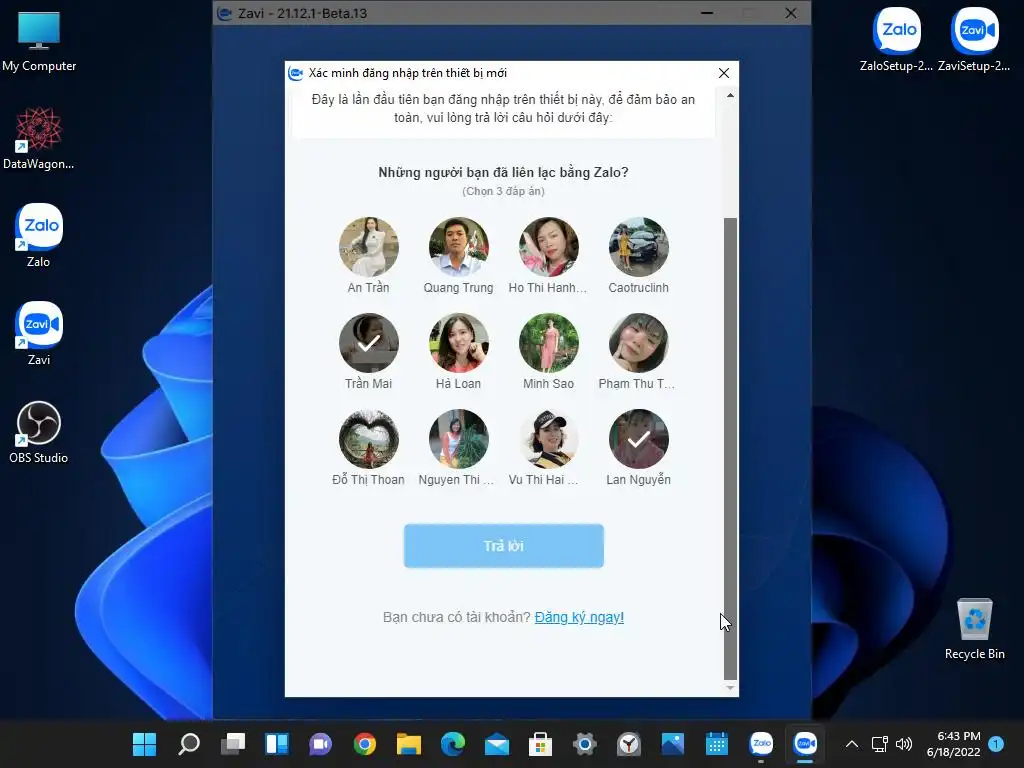
Task: Open Zavi desktop shortcut
Action: pos(39,334)
